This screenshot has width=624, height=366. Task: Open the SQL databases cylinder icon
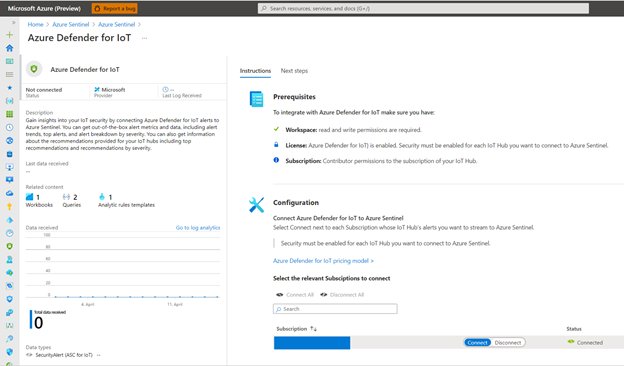(x=10, y=154)
